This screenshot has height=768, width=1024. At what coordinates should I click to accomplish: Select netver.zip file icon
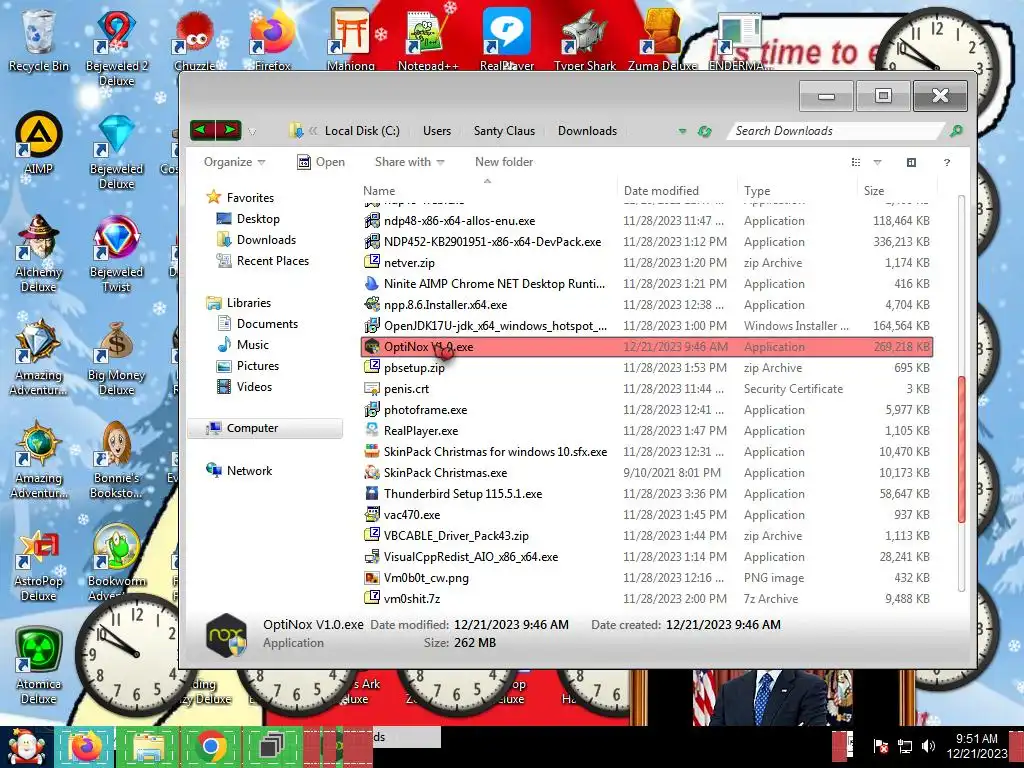(372, 262)
